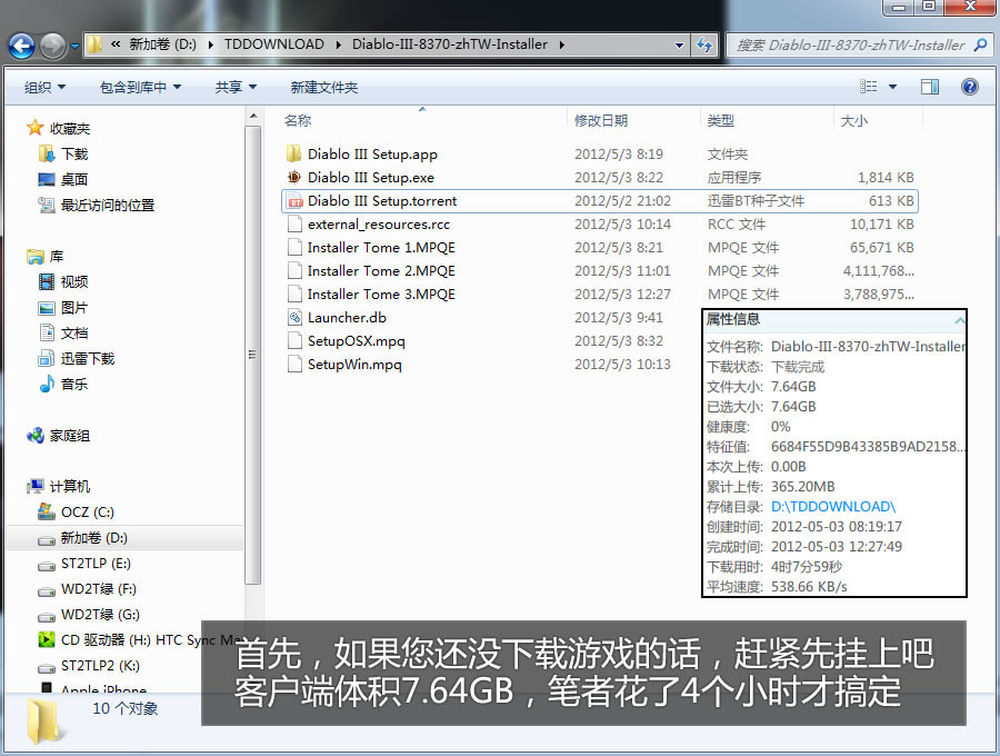
Task: Select the Diablo III Setup.torrent BT icon
Action: coord(294,201)
